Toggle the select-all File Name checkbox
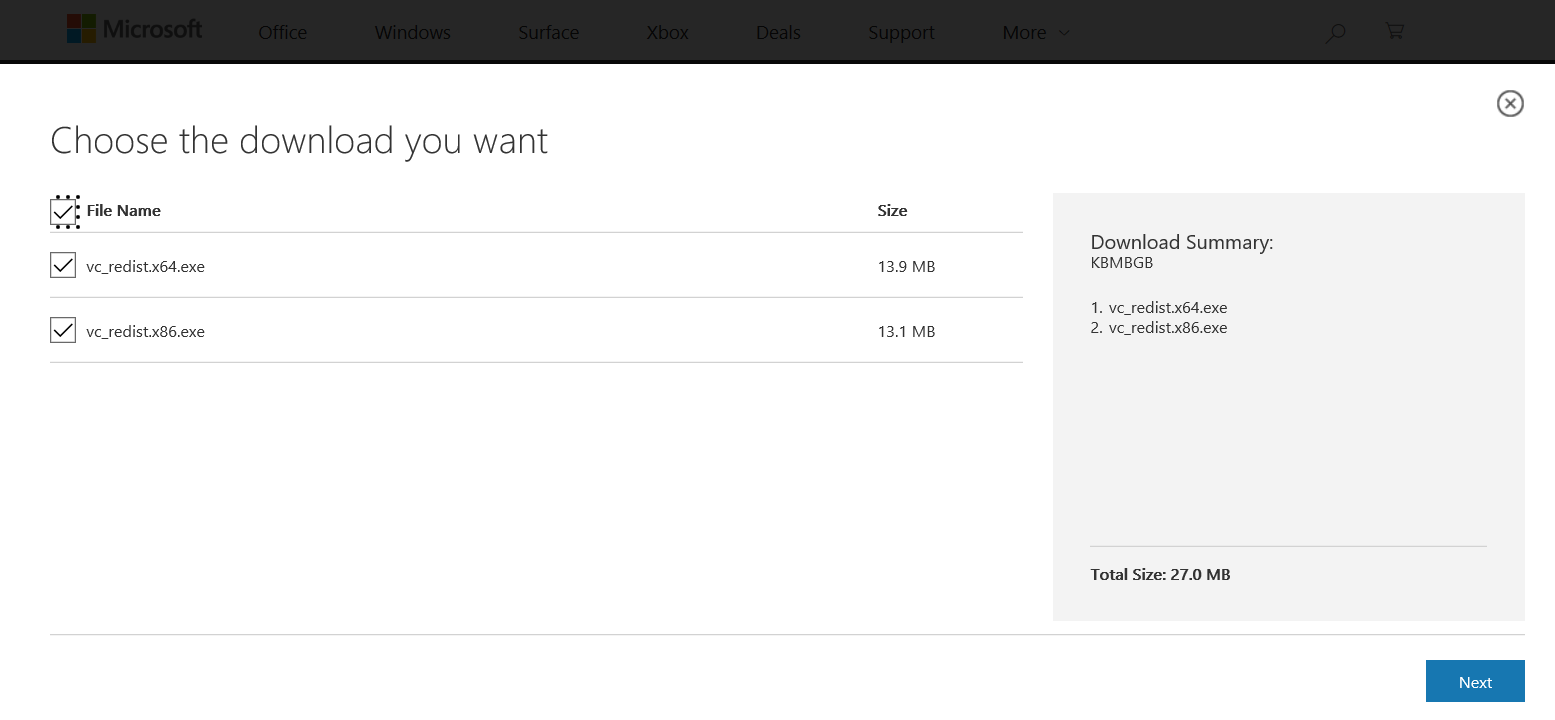The image size is (1555, 720). coord(63,211)
